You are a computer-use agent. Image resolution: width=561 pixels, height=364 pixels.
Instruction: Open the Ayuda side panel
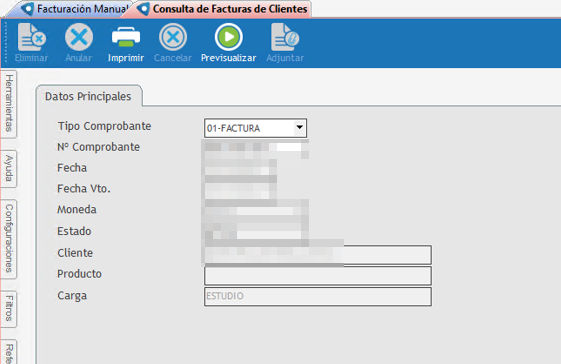point(9,169)
